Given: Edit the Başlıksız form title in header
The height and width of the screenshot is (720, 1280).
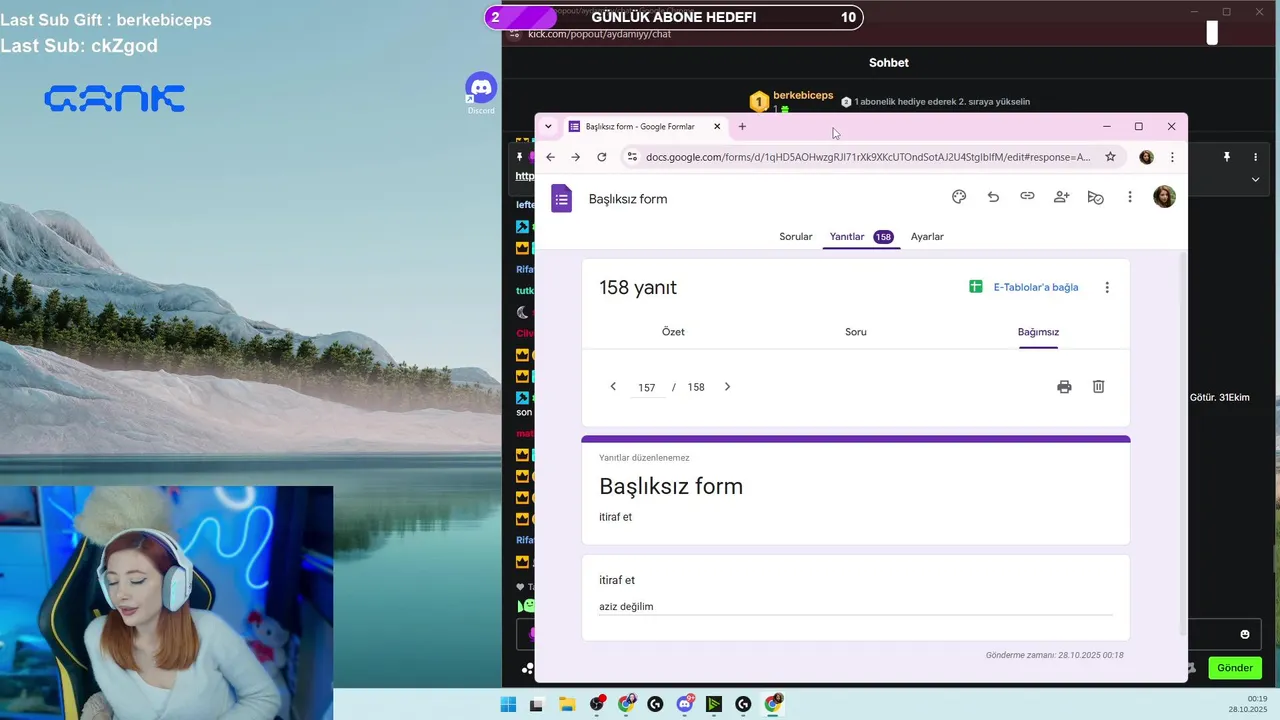Looking at the screenshot, I should coord(628,199).
